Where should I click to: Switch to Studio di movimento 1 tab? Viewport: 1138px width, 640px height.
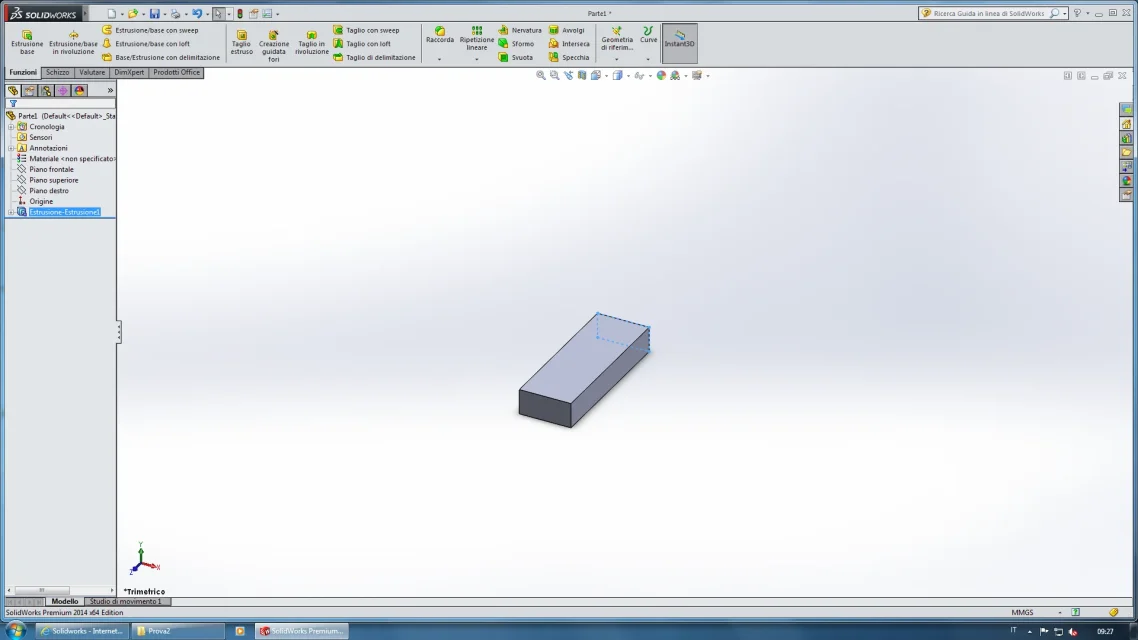coord(126,602)
